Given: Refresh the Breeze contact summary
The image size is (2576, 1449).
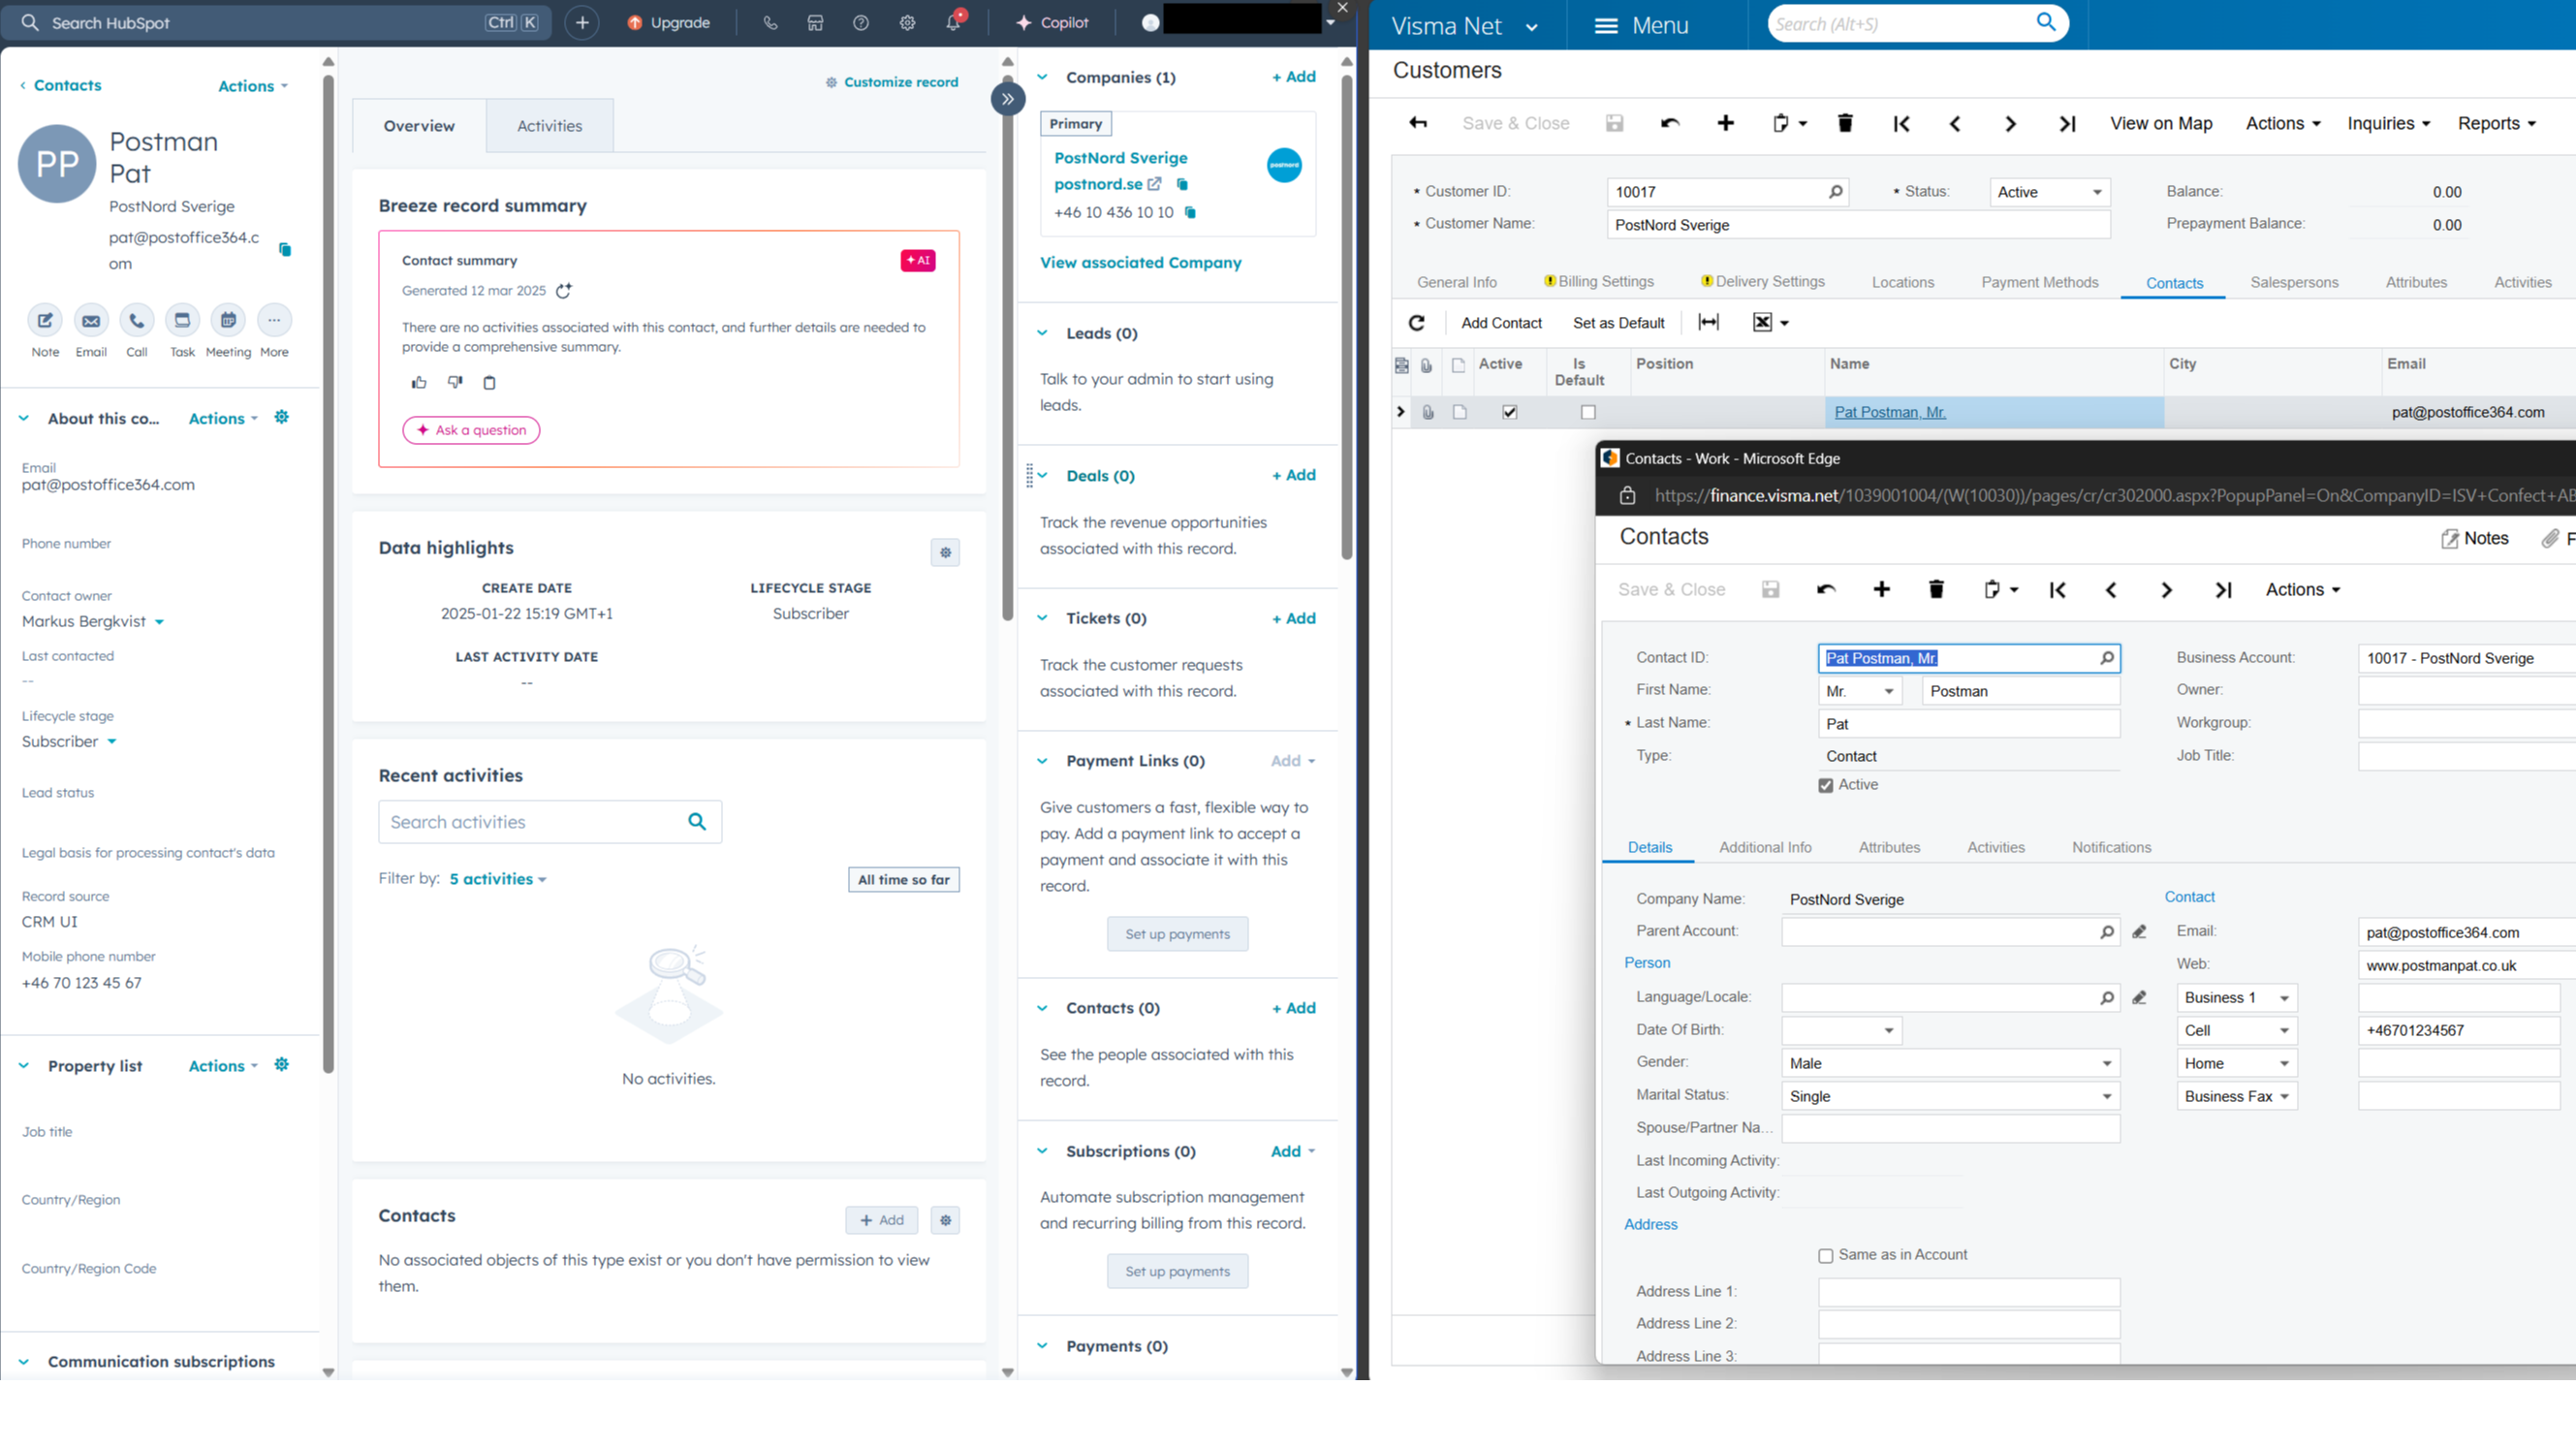Looking at the screenshot, I should coord(564,291).
